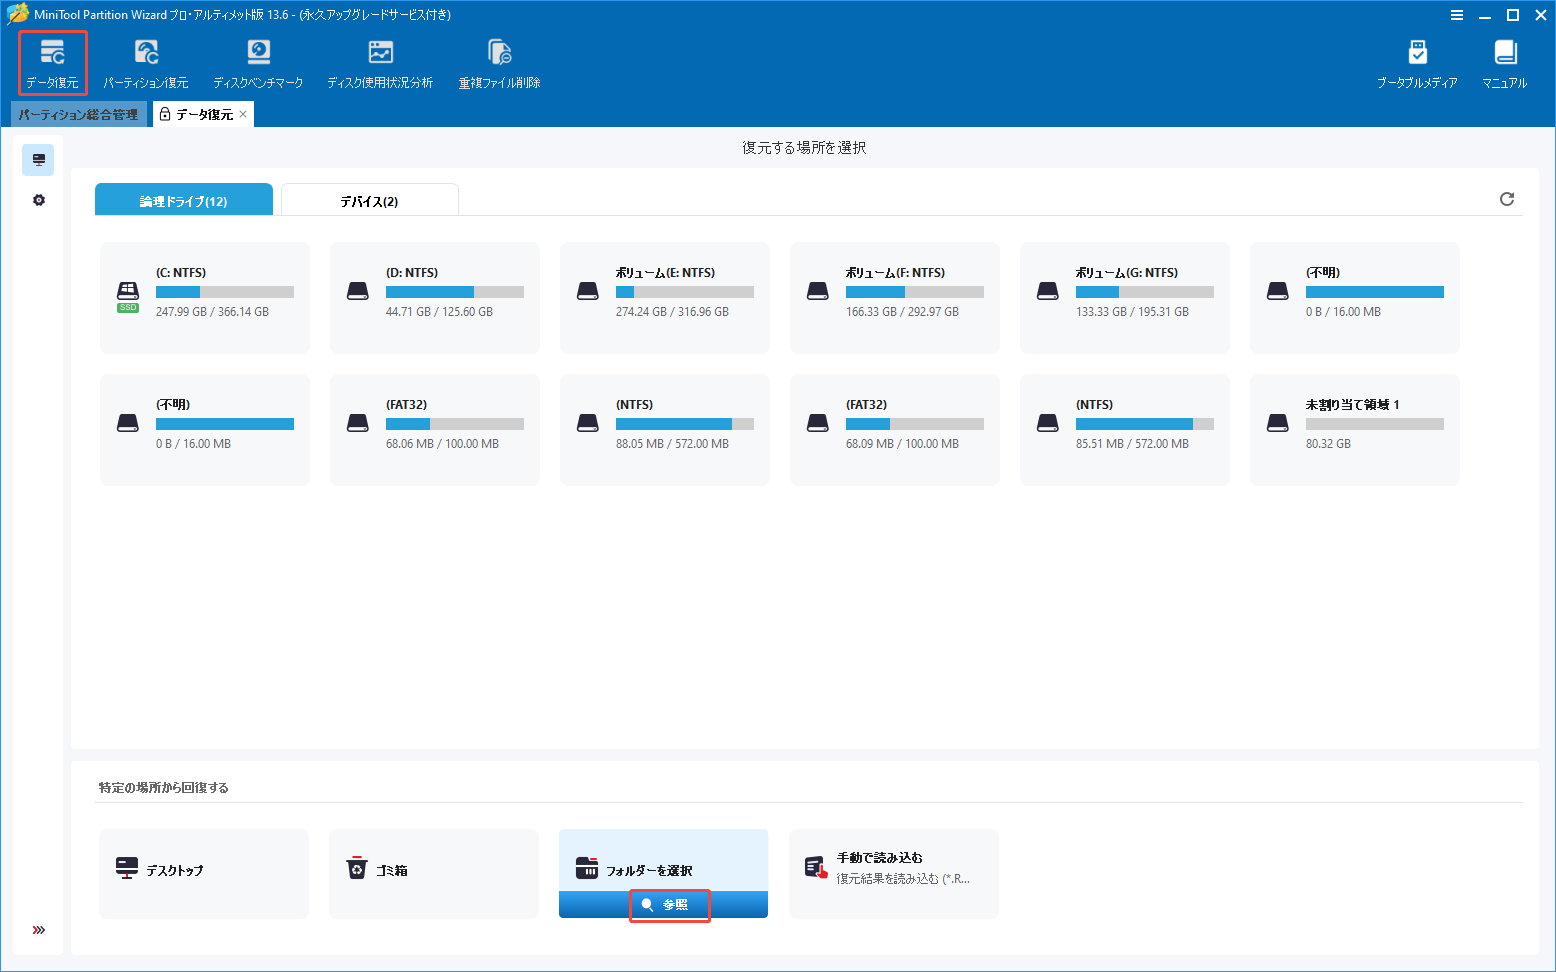This screenshot has height=972, width=1556.
Task: Refresh the drive list
Action: (1507, 199)
